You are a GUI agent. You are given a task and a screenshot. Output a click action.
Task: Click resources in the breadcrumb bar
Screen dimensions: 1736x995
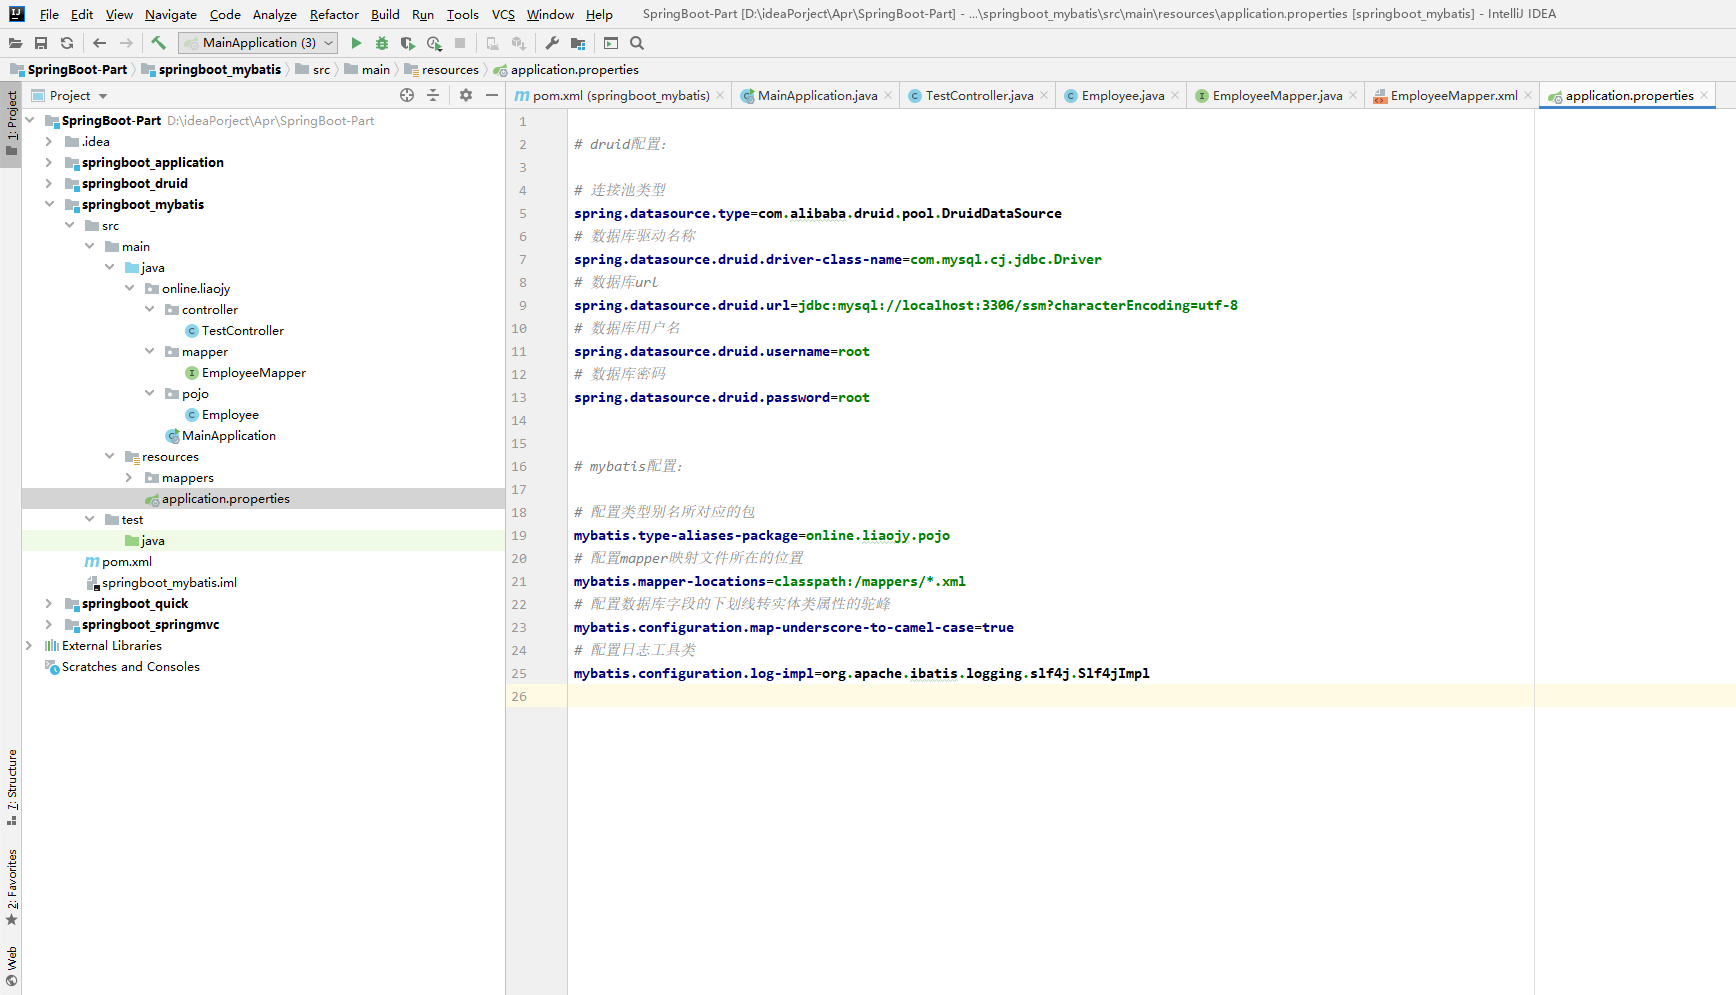(442, 69)
